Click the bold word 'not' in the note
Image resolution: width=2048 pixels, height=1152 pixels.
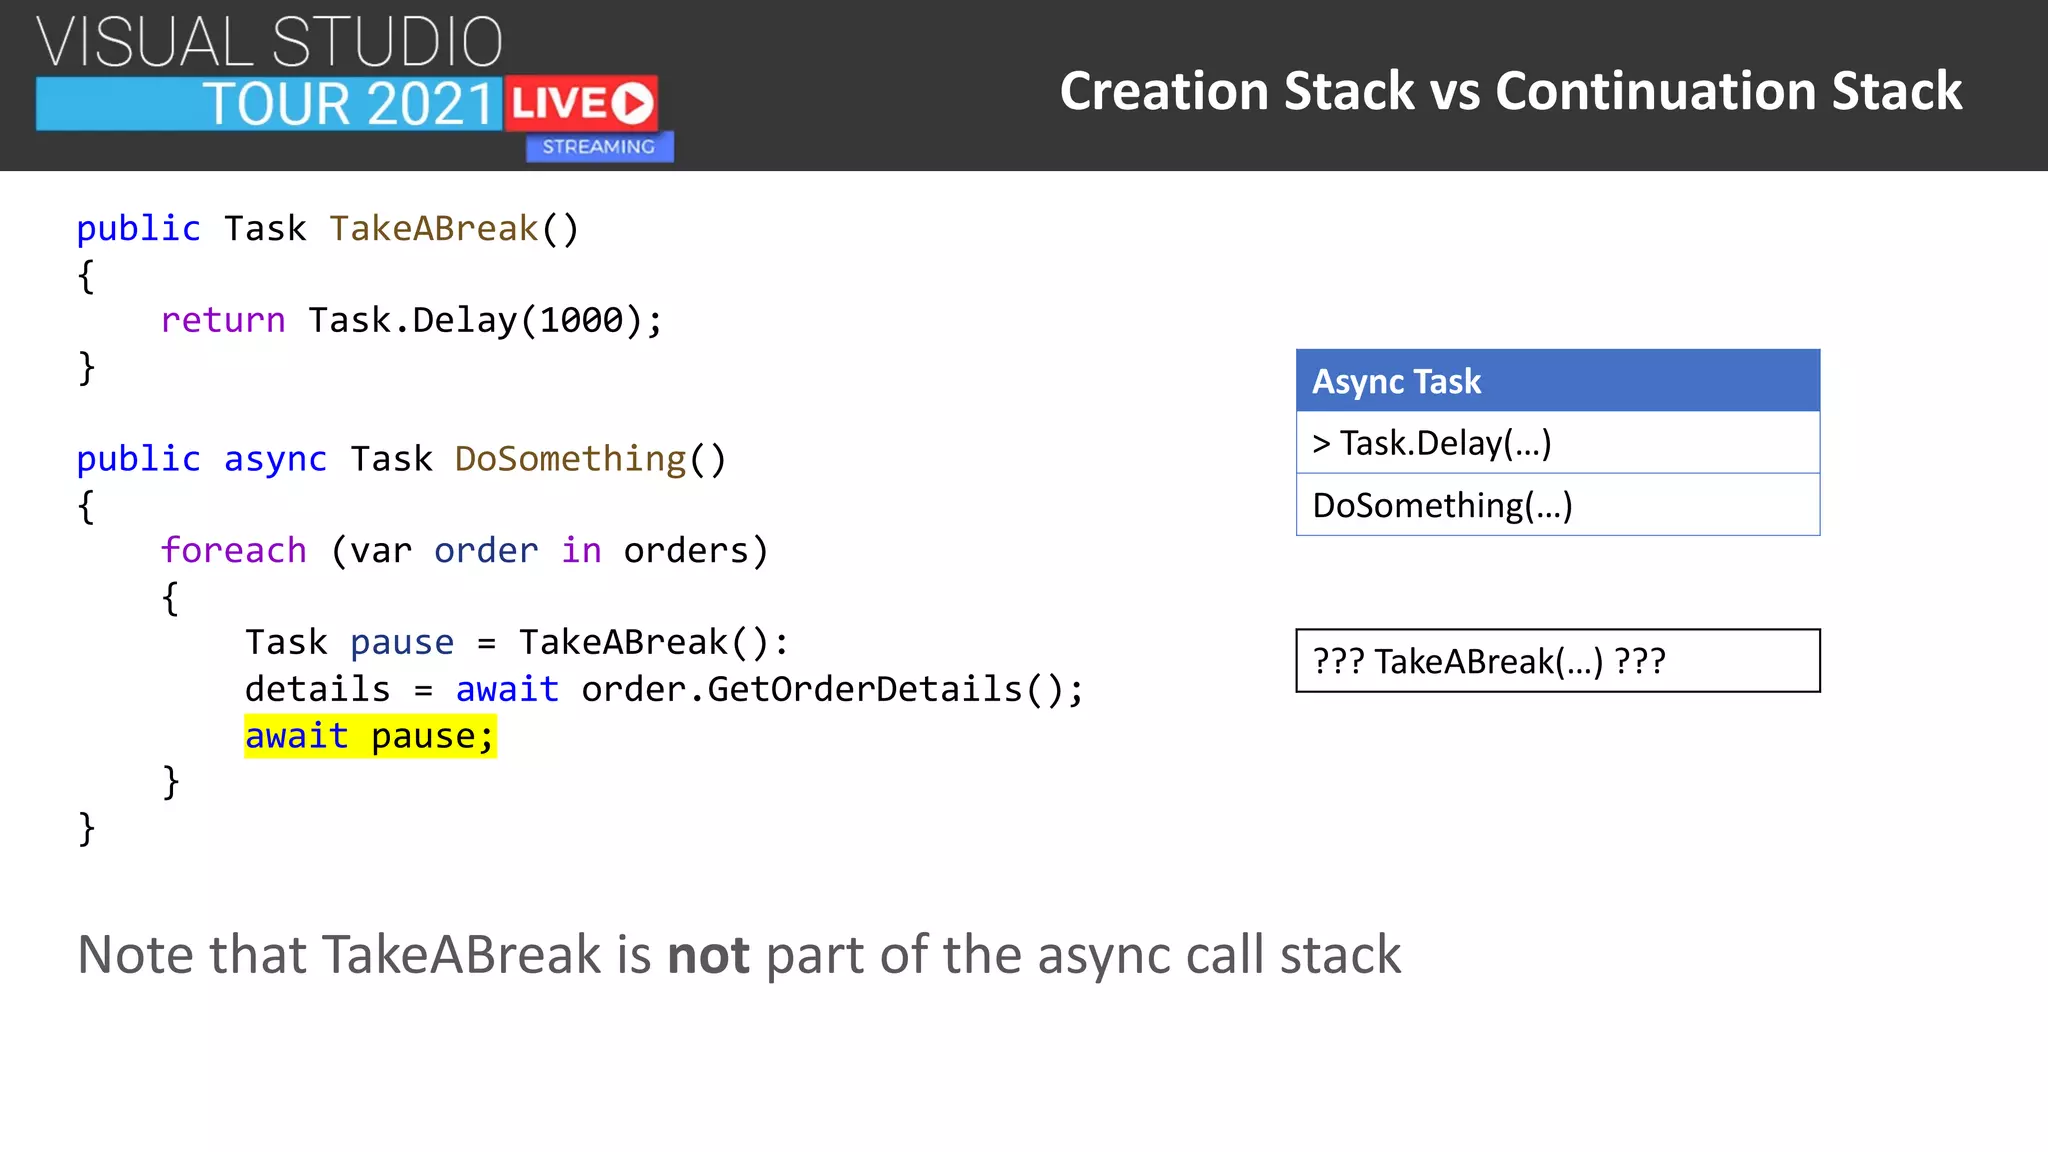click(708, 955)
